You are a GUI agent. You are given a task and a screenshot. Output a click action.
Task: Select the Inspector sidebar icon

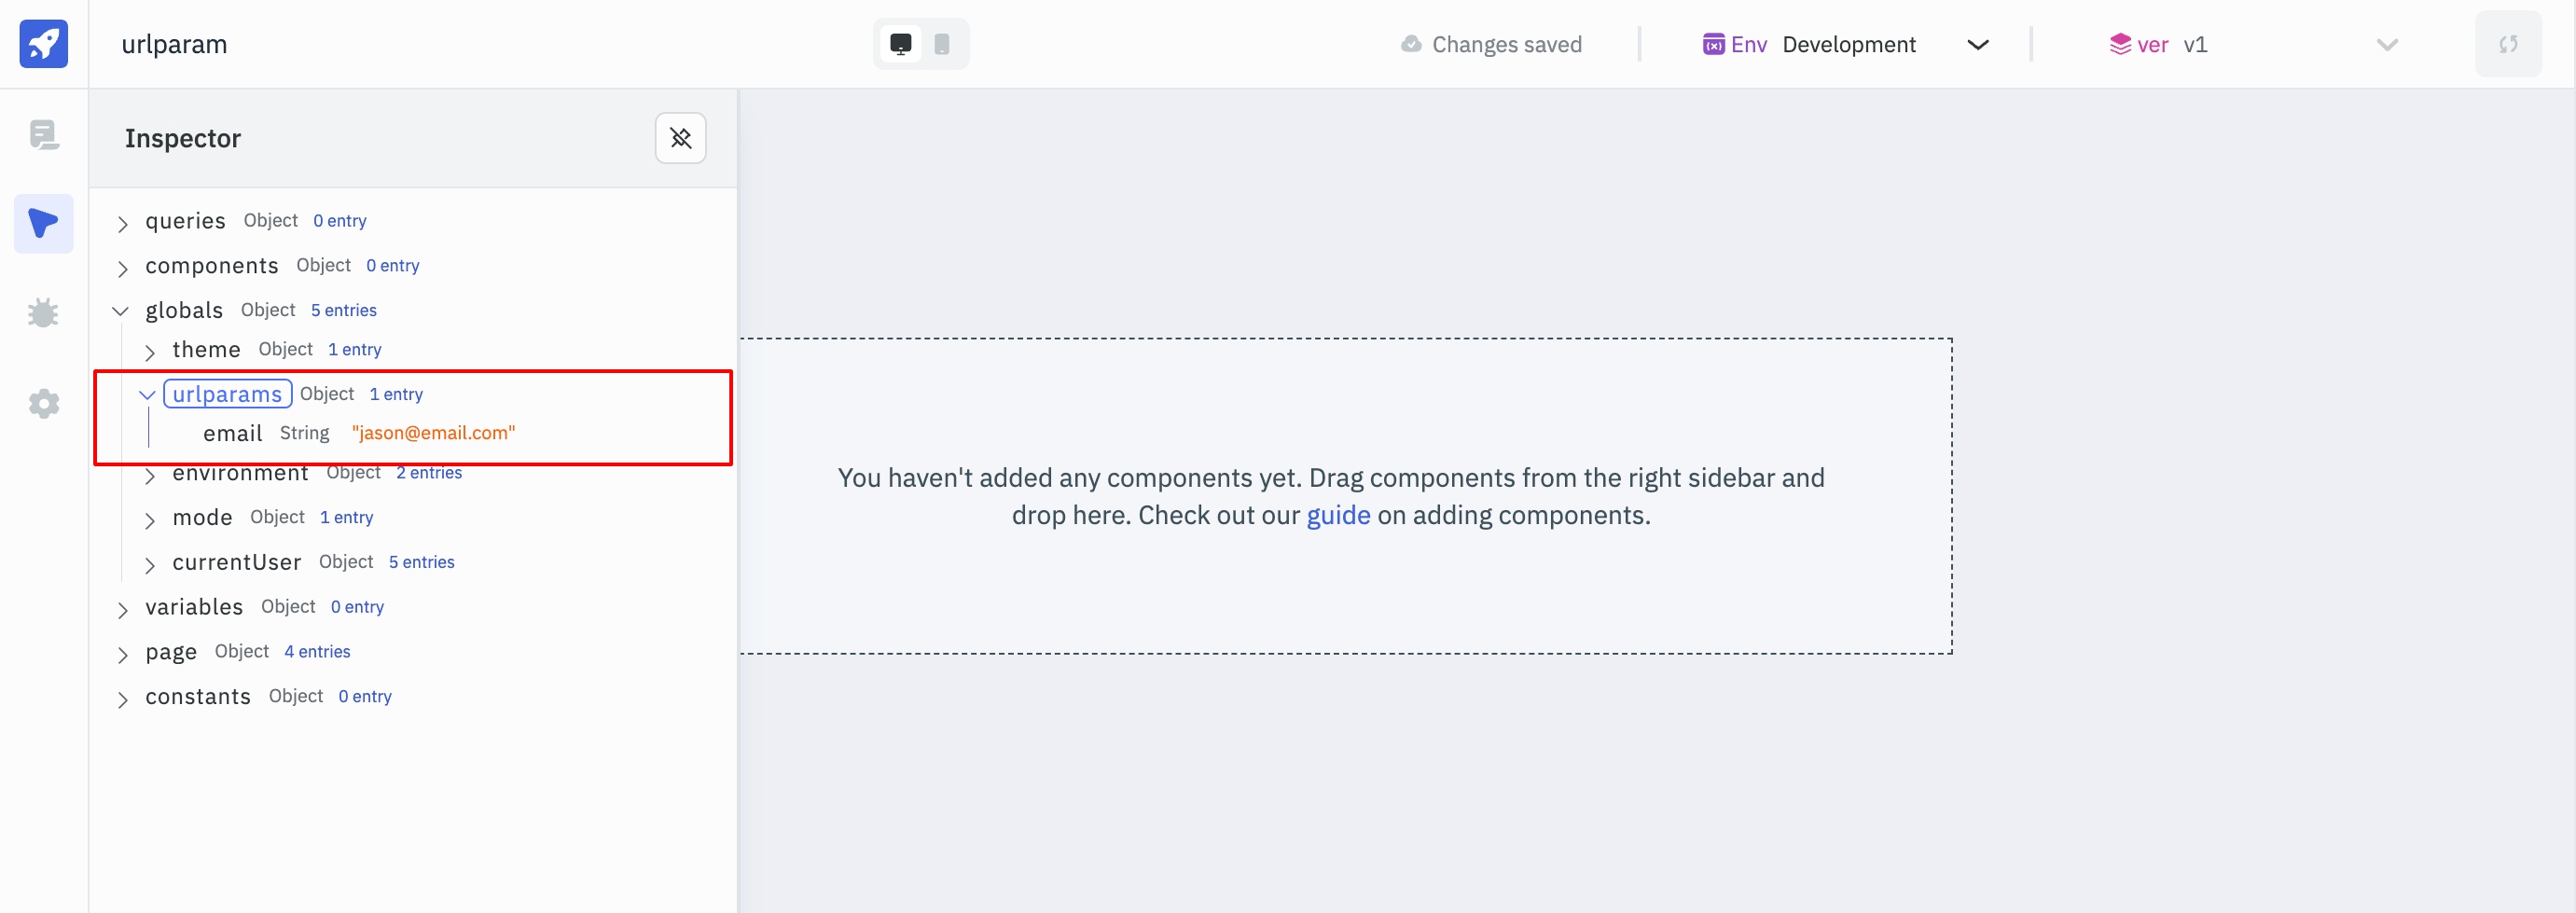point(43,223)
